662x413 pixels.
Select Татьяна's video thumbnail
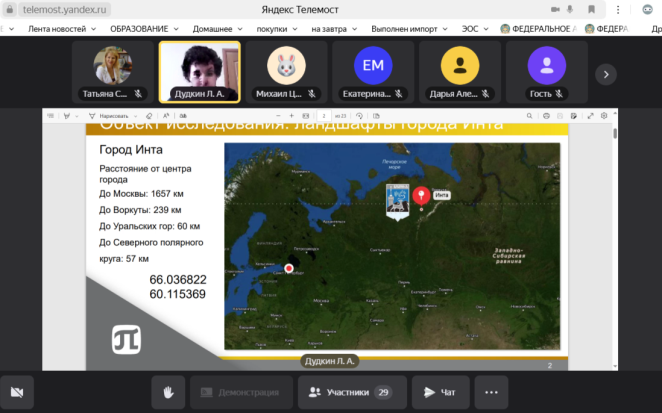coord(115,68)
